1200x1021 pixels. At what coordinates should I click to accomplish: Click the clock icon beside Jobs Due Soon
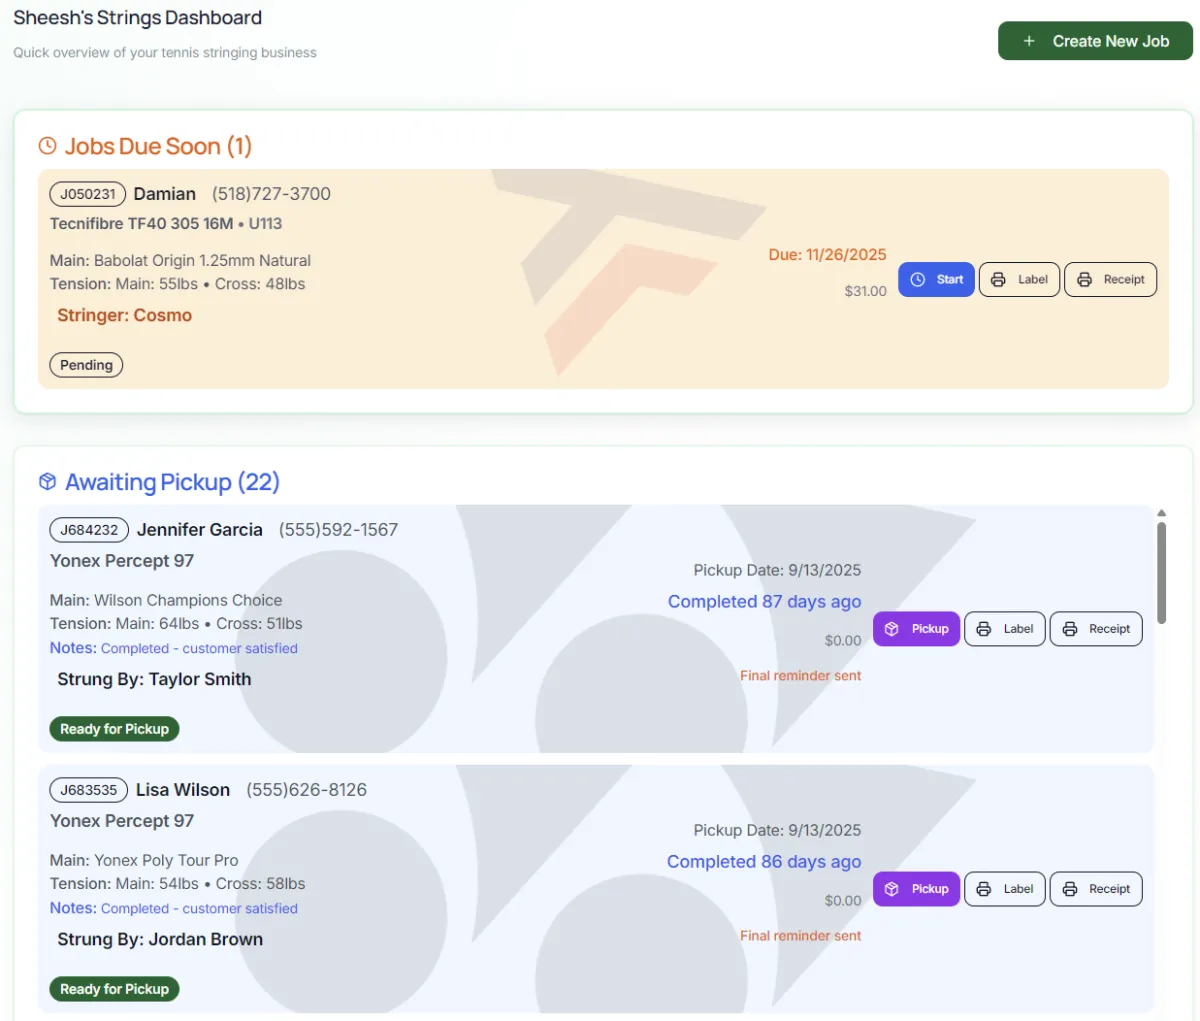point(47,146)
